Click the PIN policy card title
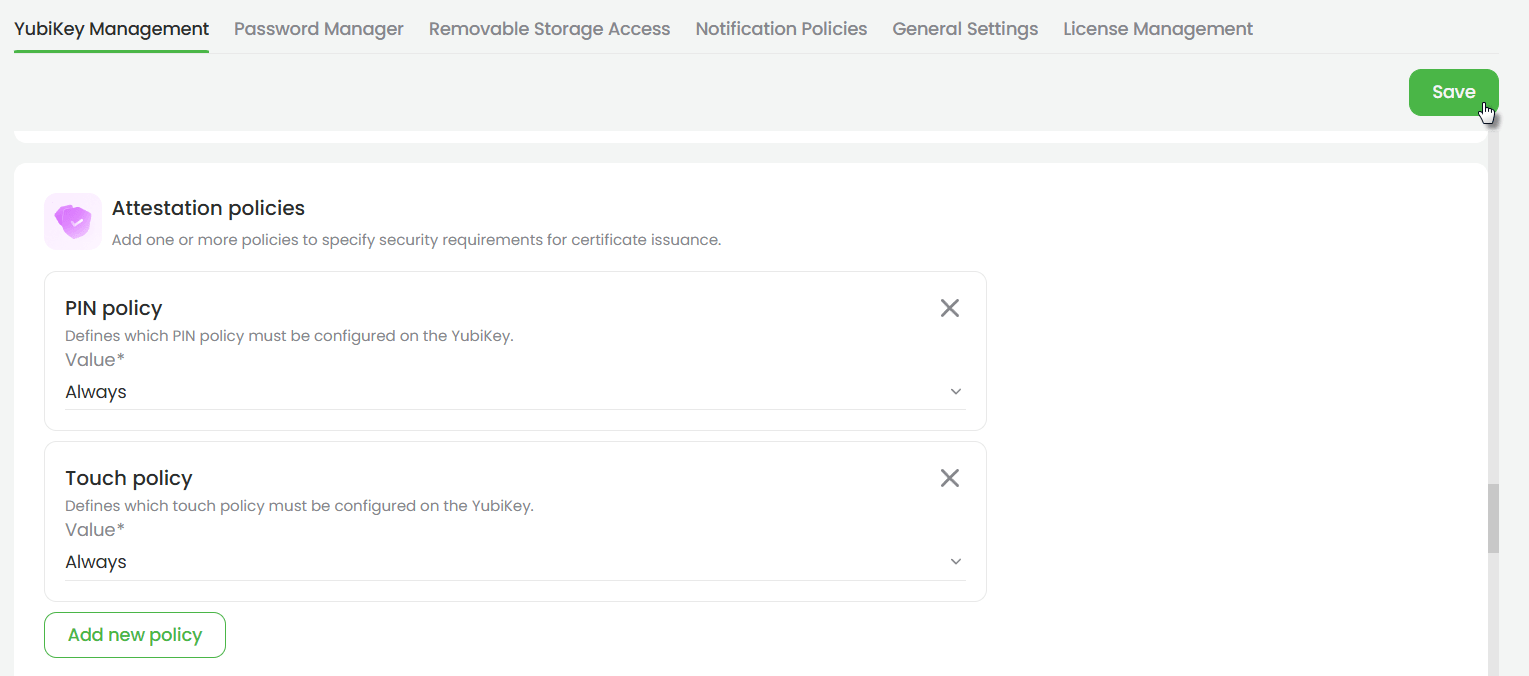The width and height of the screenshot is (1529, 676). pos(114,308)
